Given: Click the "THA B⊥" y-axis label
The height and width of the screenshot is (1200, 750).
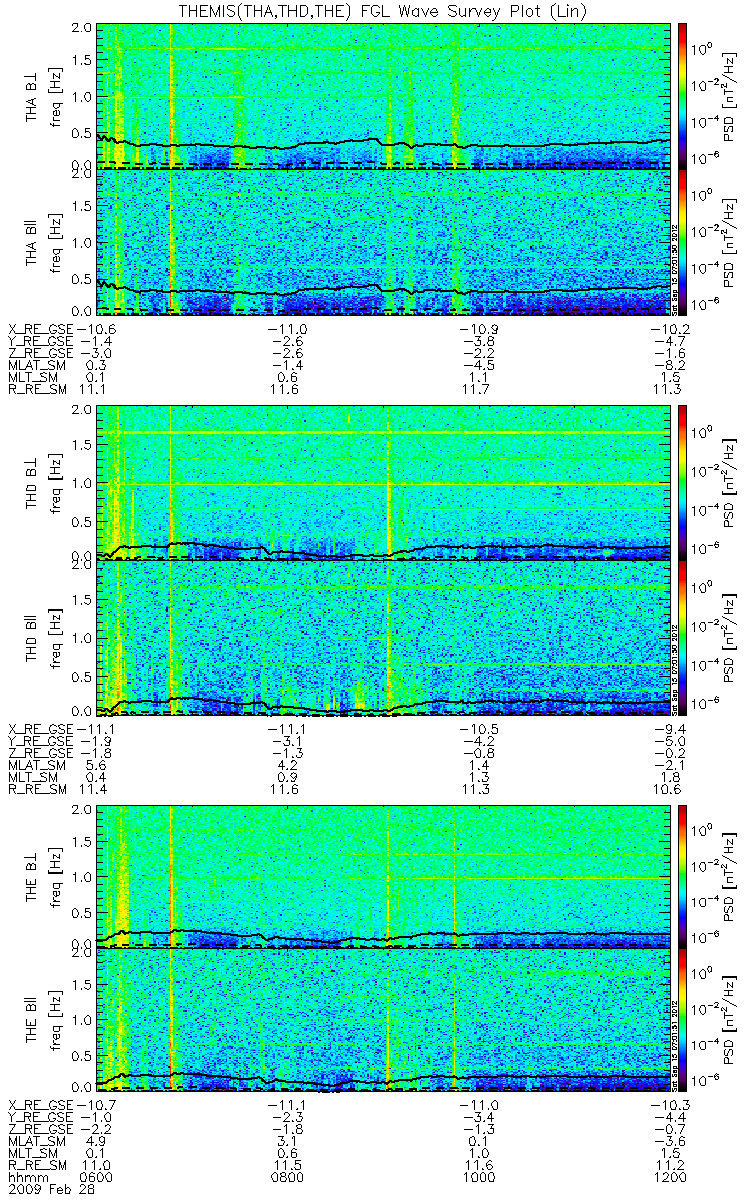Looking at the screenshot, I should [33, 96].
